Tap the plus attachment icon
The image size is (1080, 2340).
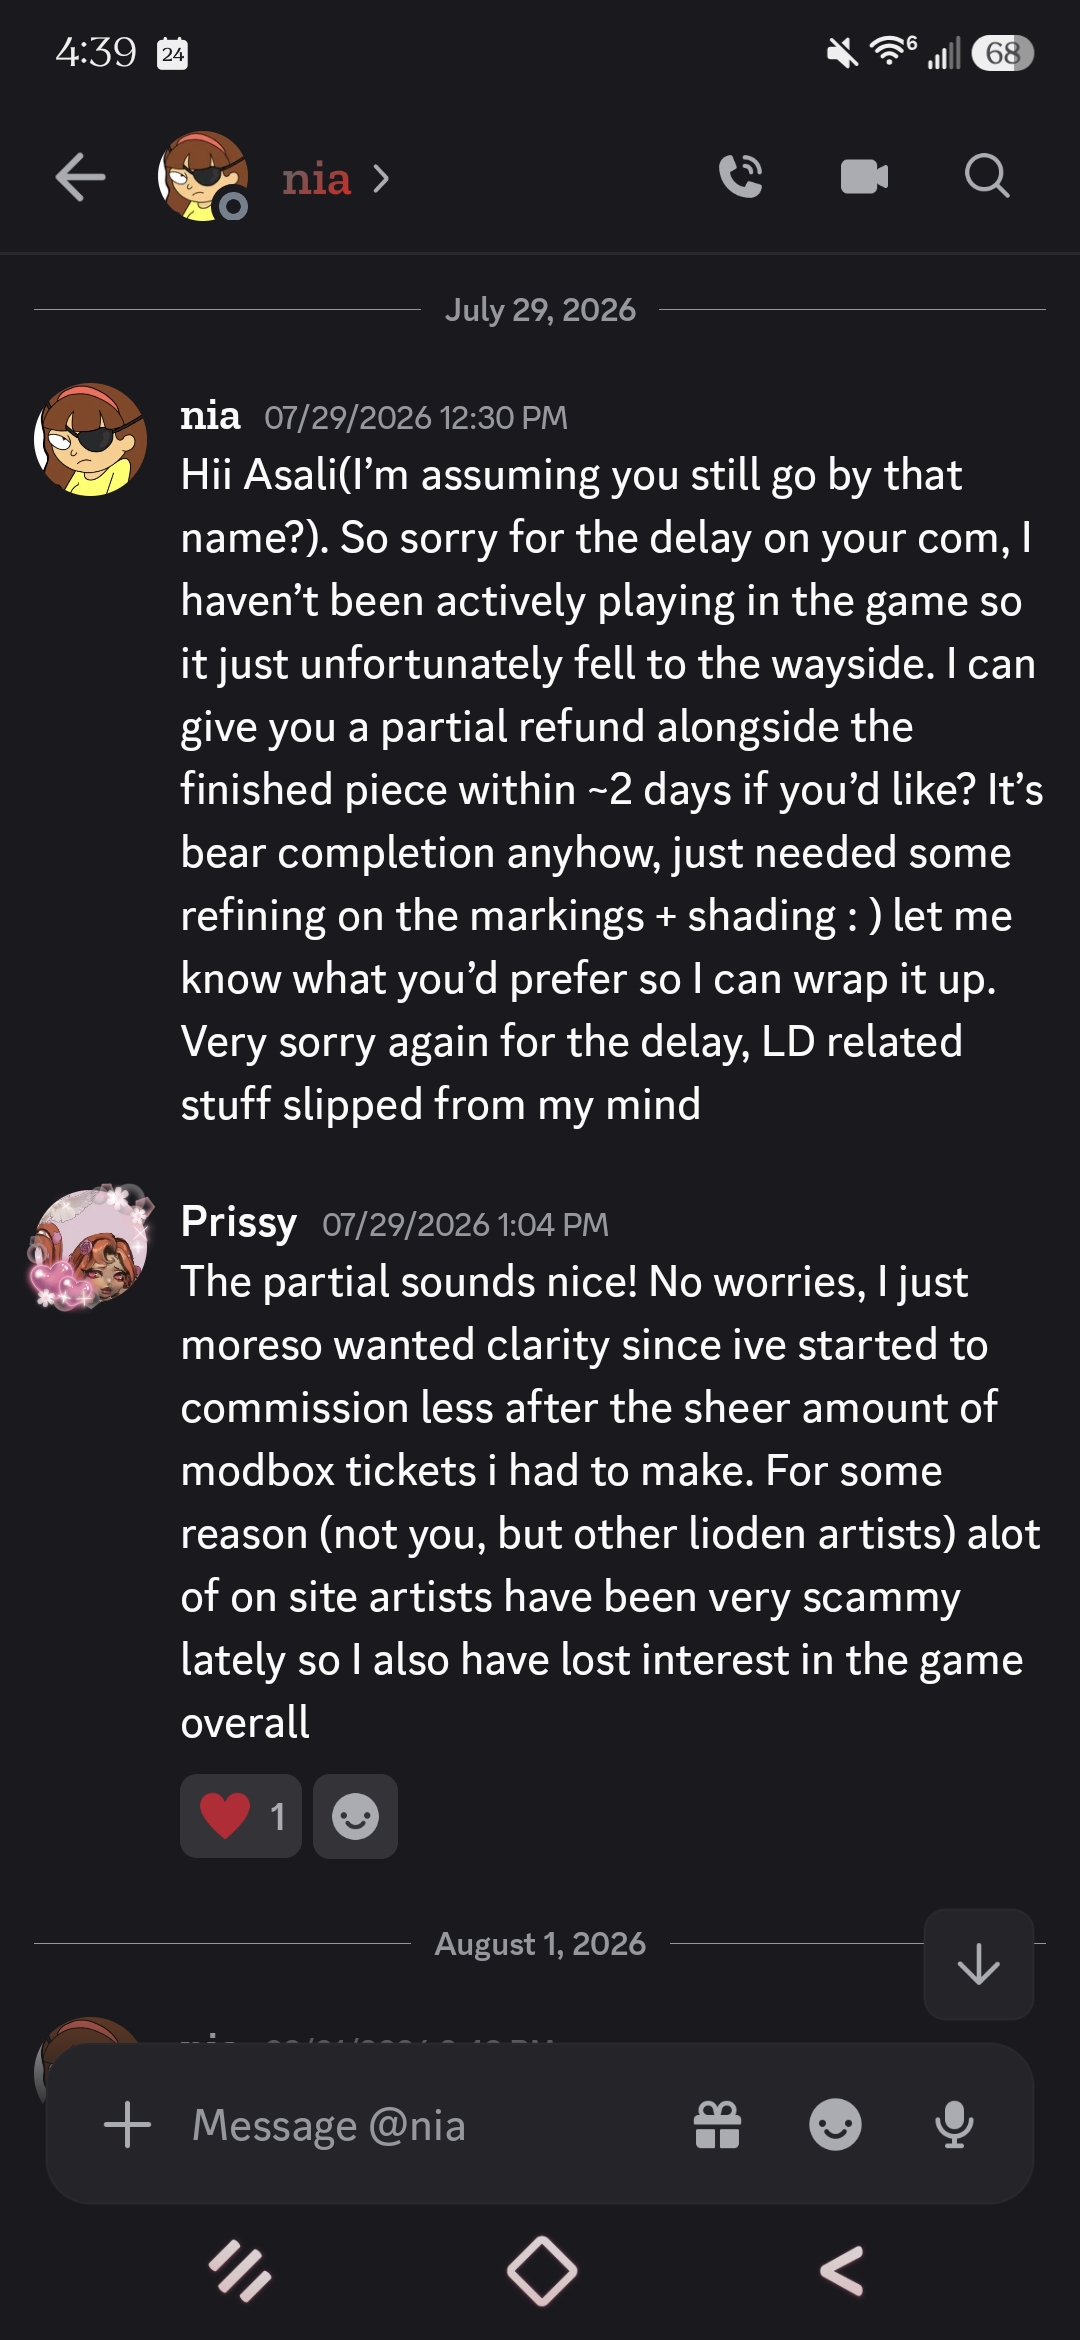pyautogui.click(x=127, y=2124)
